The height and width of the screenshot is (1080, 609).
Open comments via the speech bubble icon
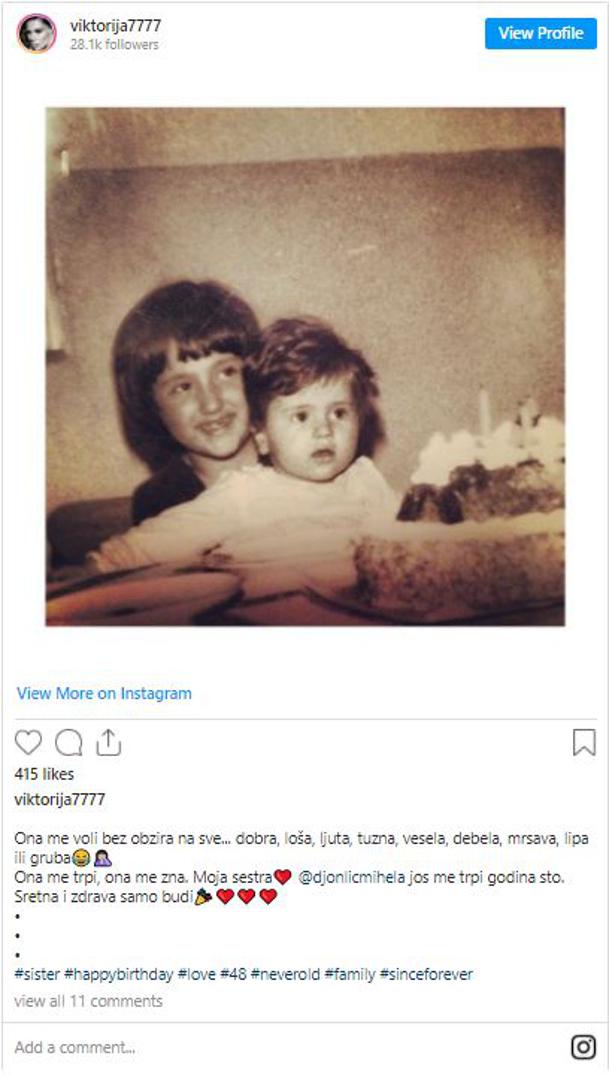(69, 742)
